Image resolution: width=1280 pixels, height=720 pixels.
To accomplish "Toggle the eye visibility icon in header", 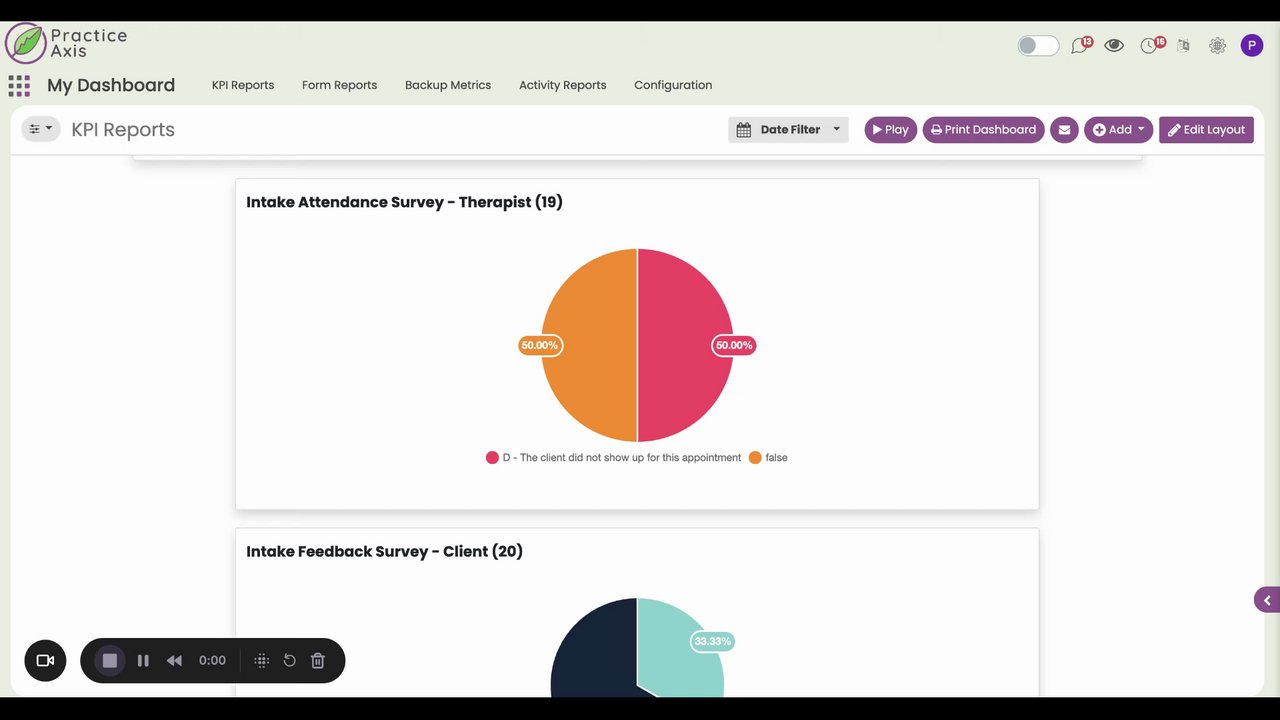I will [x=1114, y=45].
